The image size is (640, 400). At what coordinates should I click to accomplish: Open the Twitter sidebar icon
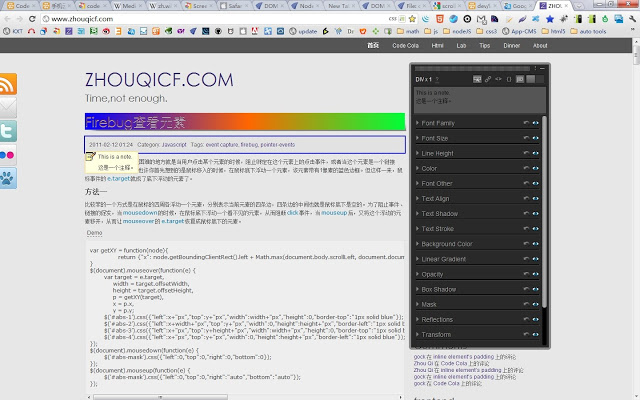pos(8,131)
